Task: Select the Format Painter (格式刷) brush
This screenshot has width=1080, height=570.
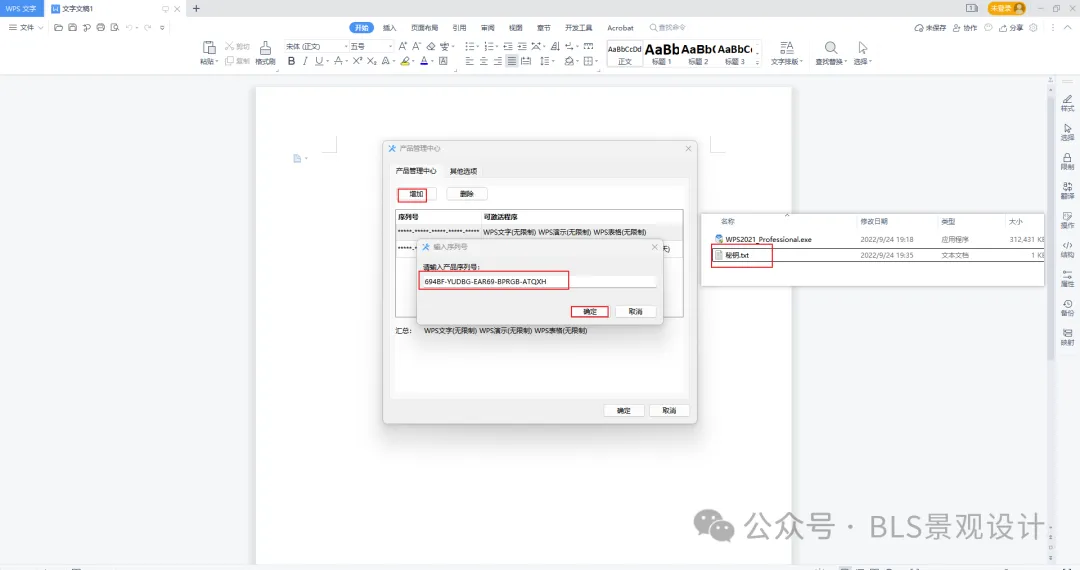Action: point(265,48)
